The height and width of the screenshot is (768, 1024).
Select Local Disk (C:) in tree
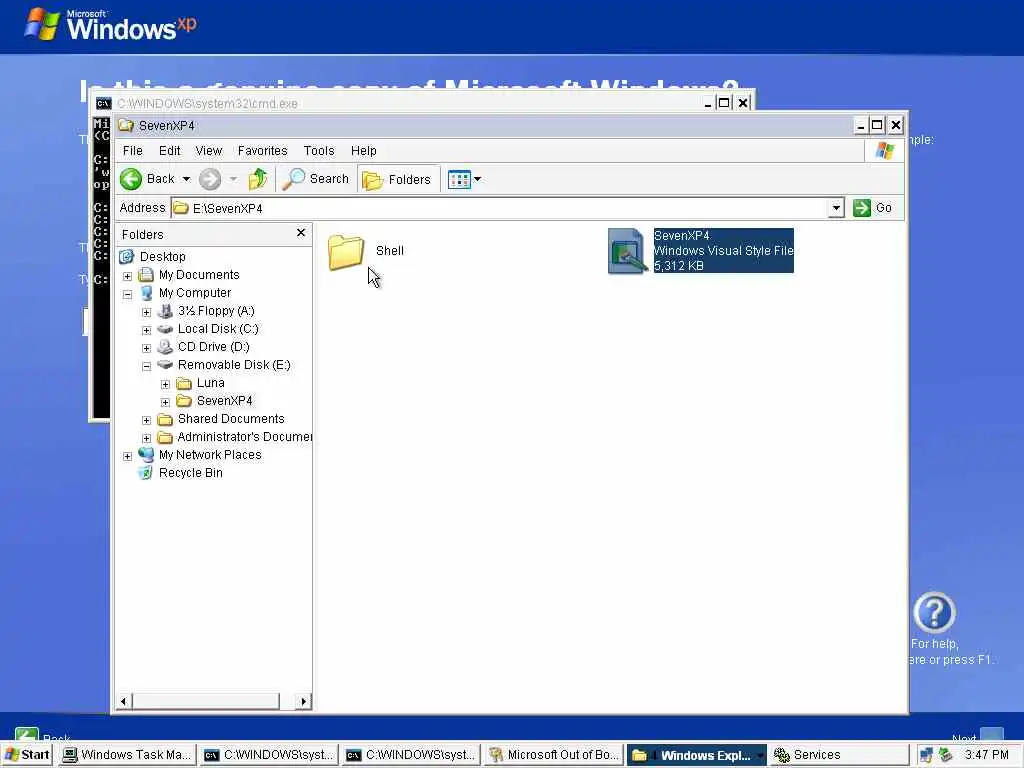click(218, 329)
